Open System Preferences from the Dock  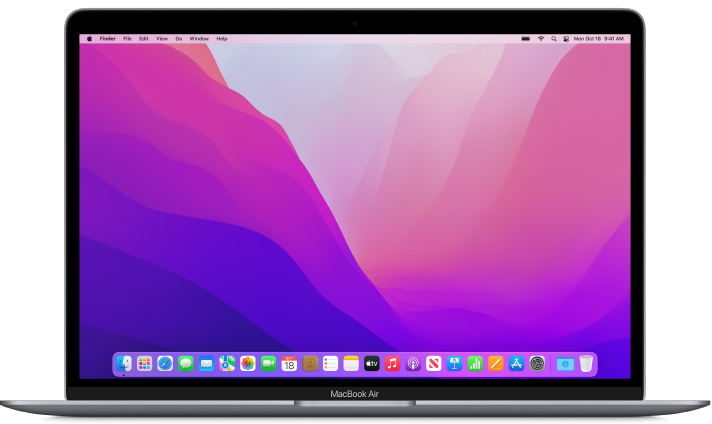click(x=537, y=364)
